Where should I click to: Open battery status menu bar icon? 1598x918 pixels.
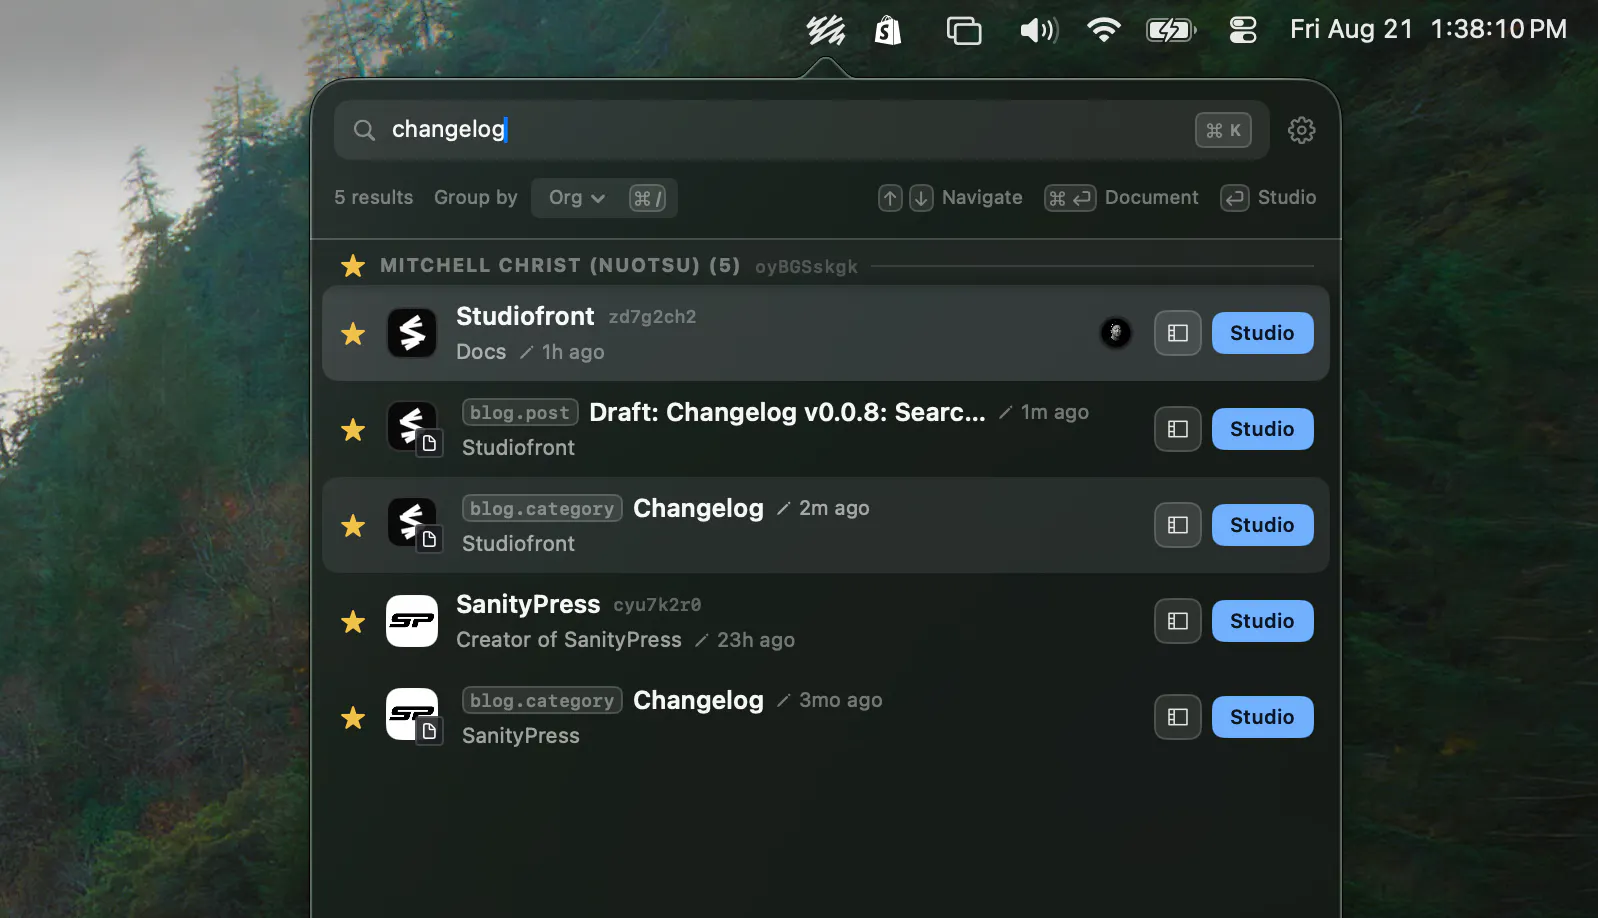(x=1171, y=30)
